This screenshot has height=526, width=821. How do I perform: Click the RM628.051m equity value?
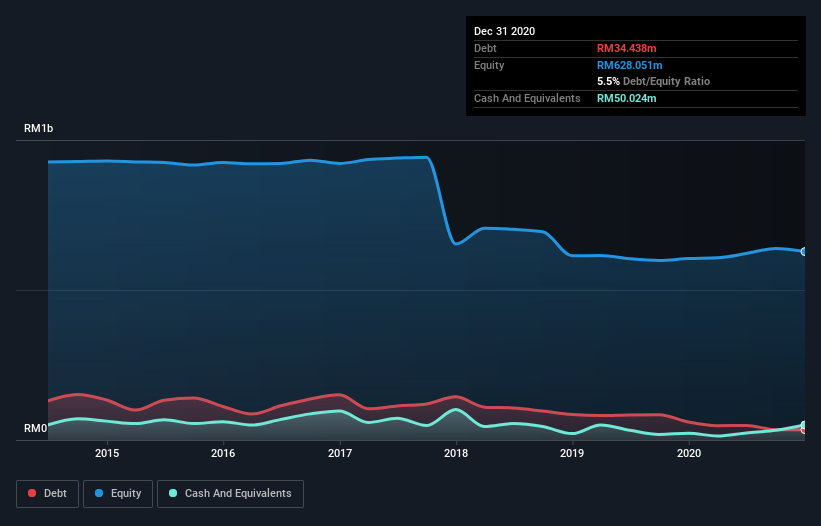point(629,65)
